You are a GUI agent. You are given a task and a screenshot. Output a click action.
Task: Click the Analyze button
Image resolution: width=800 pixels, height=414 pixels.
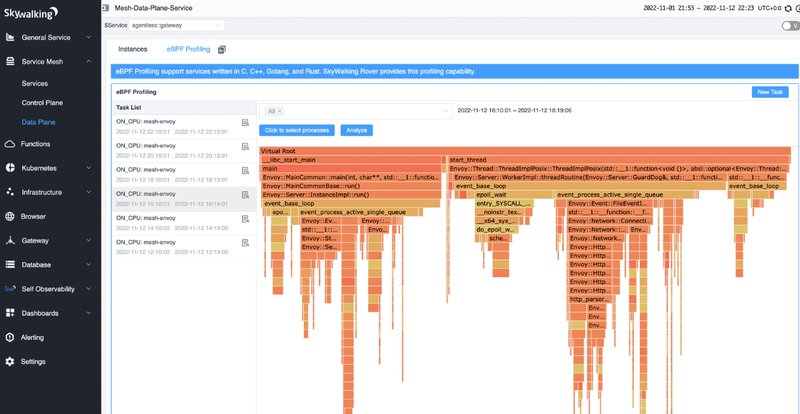click(356, 130)
